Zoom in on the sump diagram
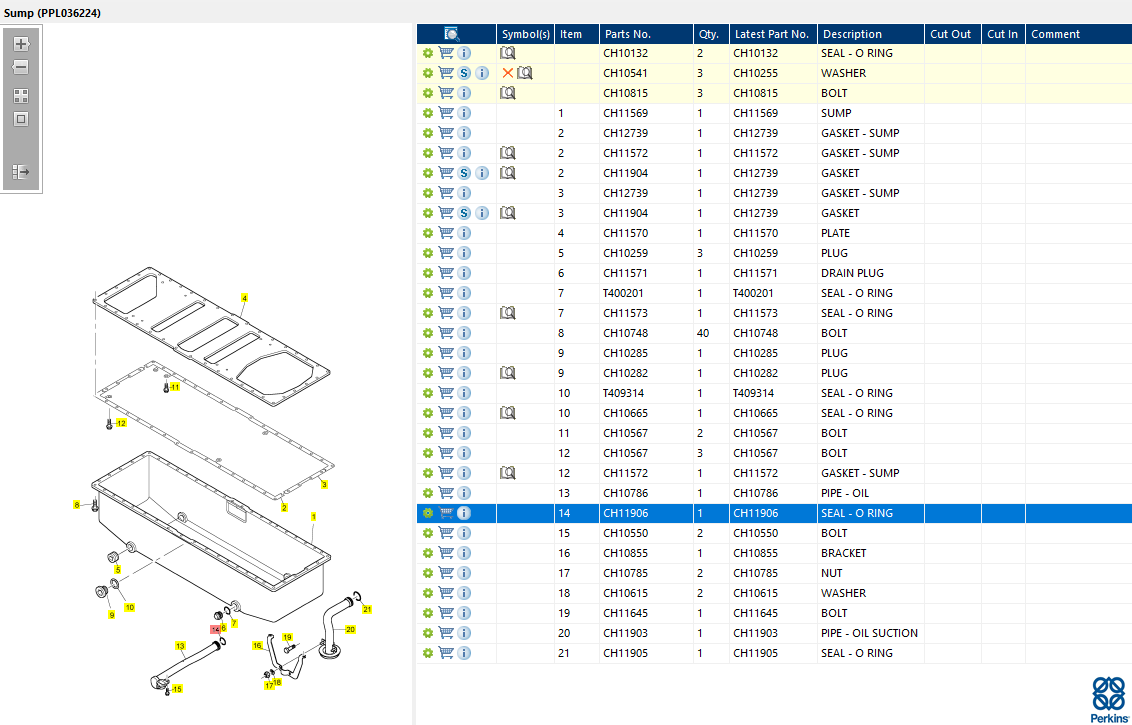The height and width of the screenshot is (725, 1132). 20,44
